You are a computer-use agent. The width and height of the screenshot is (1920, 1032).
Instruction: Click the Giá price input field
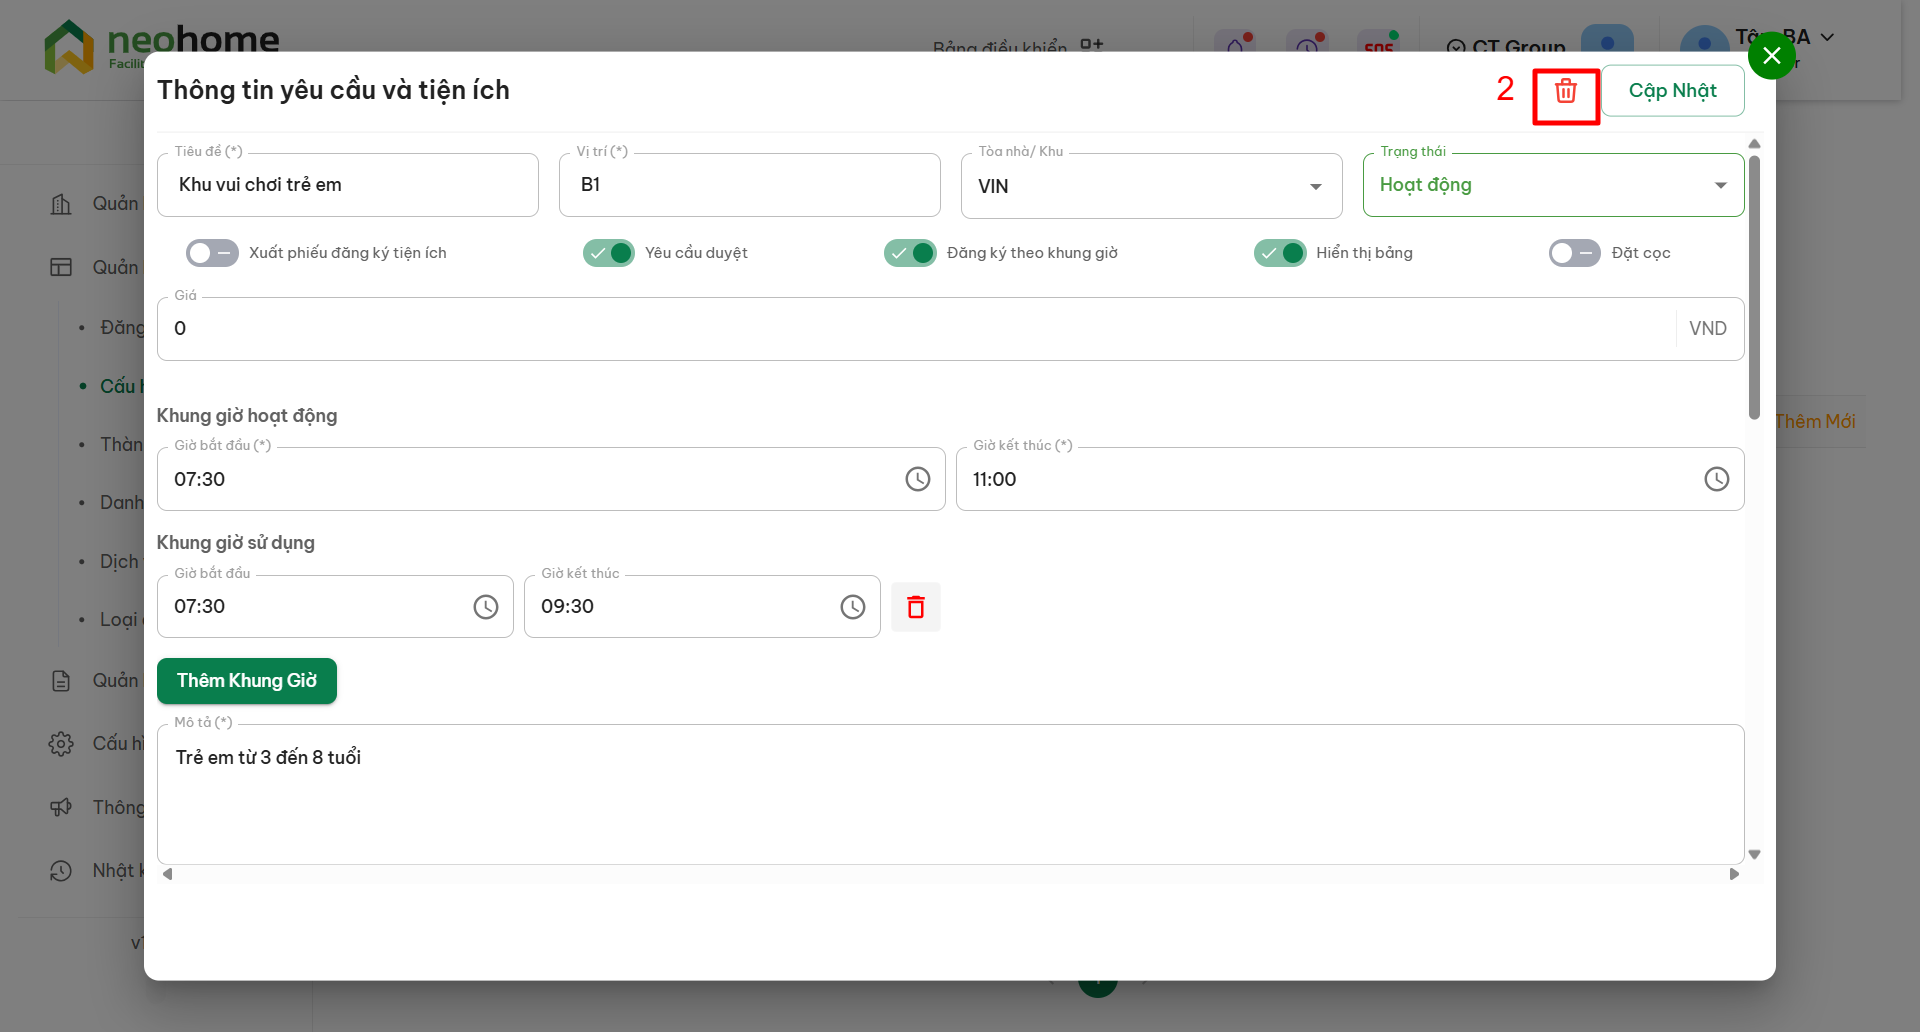[915, 329]
